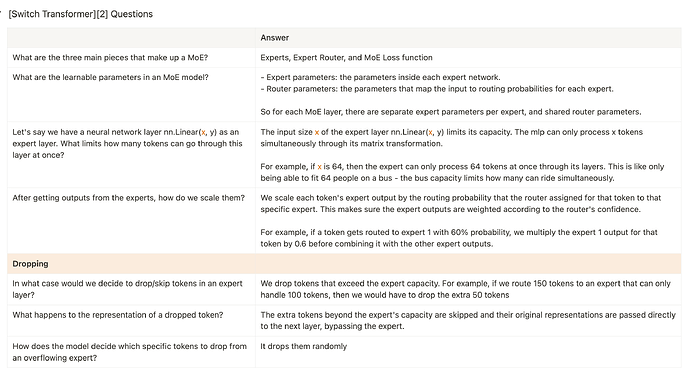Click the 'exceed the expert capacity' answer cell
The image size is (689, 377).
[468, 289]
